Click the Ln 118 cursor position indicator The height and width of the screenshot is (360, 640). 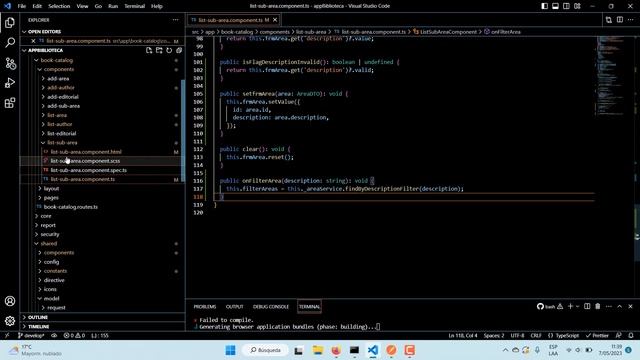pyautogui.click(x=463, y=336)
